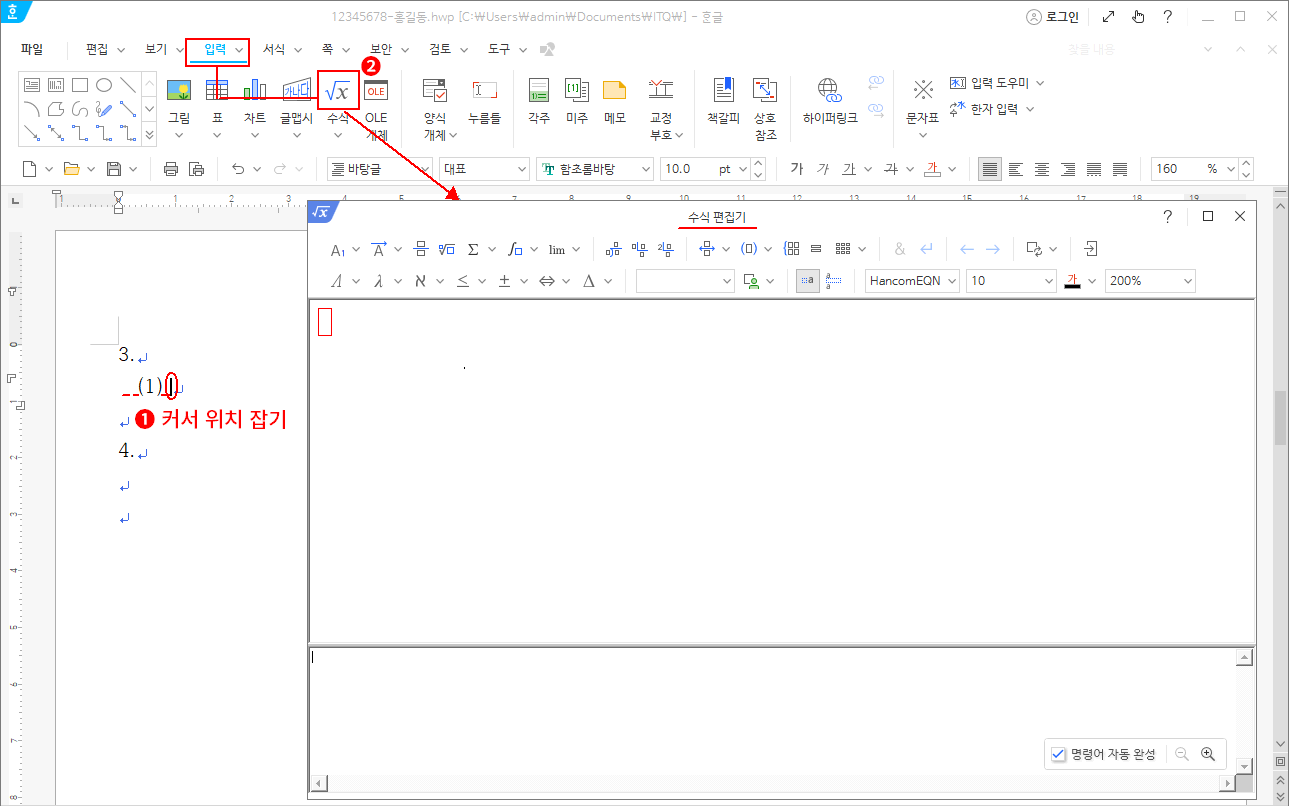Click the 로그인 login button
The height and width of the screenshot is (806, 1289).
(1052, 17)
